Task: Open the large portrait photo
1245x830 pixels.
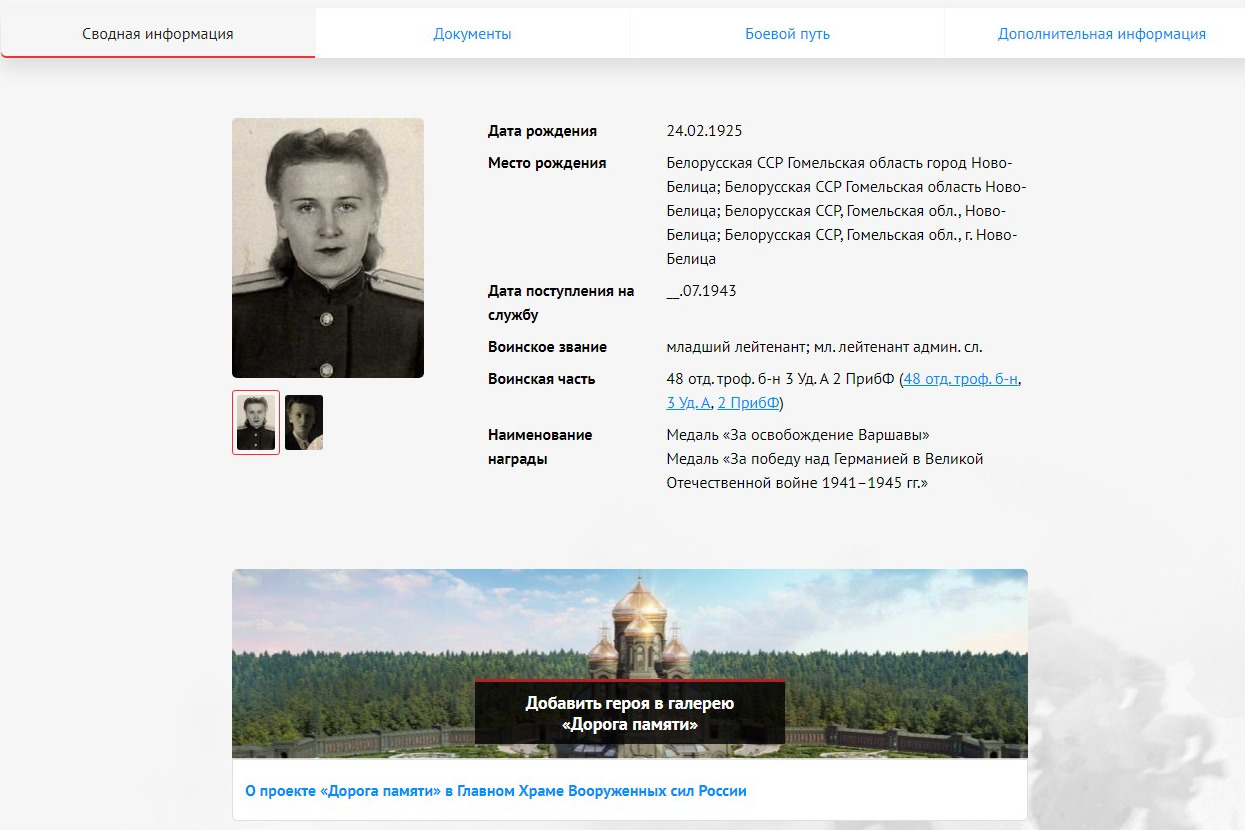Action: click(328, 248)
